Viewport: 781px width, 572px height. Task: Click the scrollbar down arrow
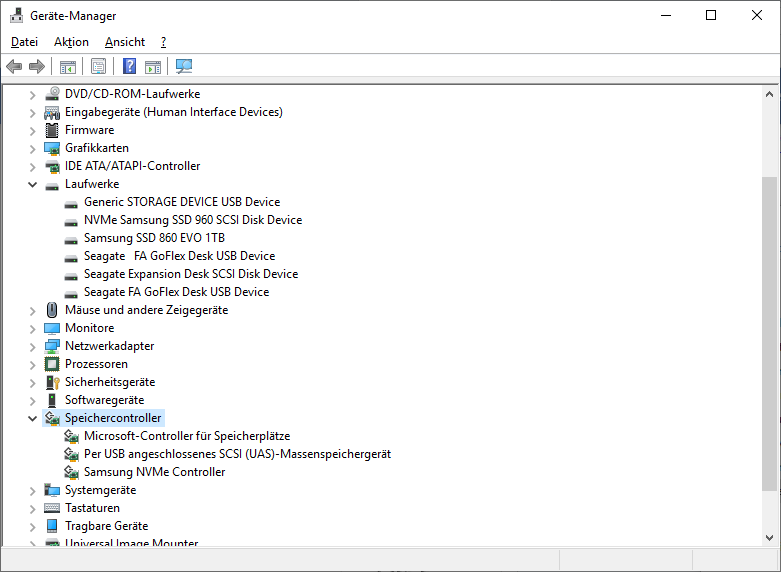769,538
